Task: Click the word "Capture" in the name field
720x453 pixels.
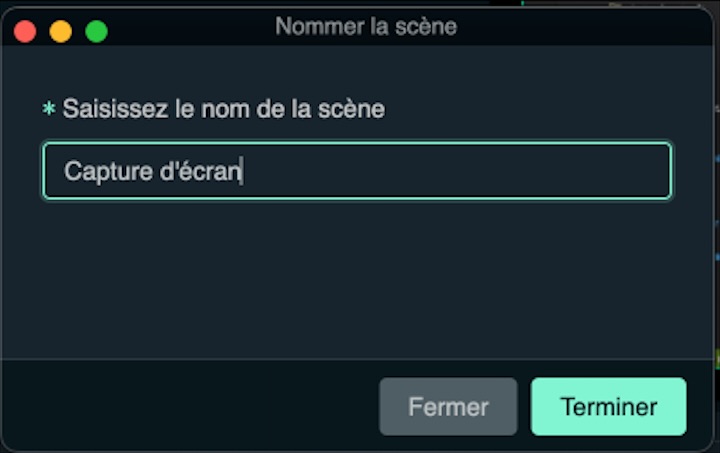Action: pyautogui.click(x=100, y=171)
